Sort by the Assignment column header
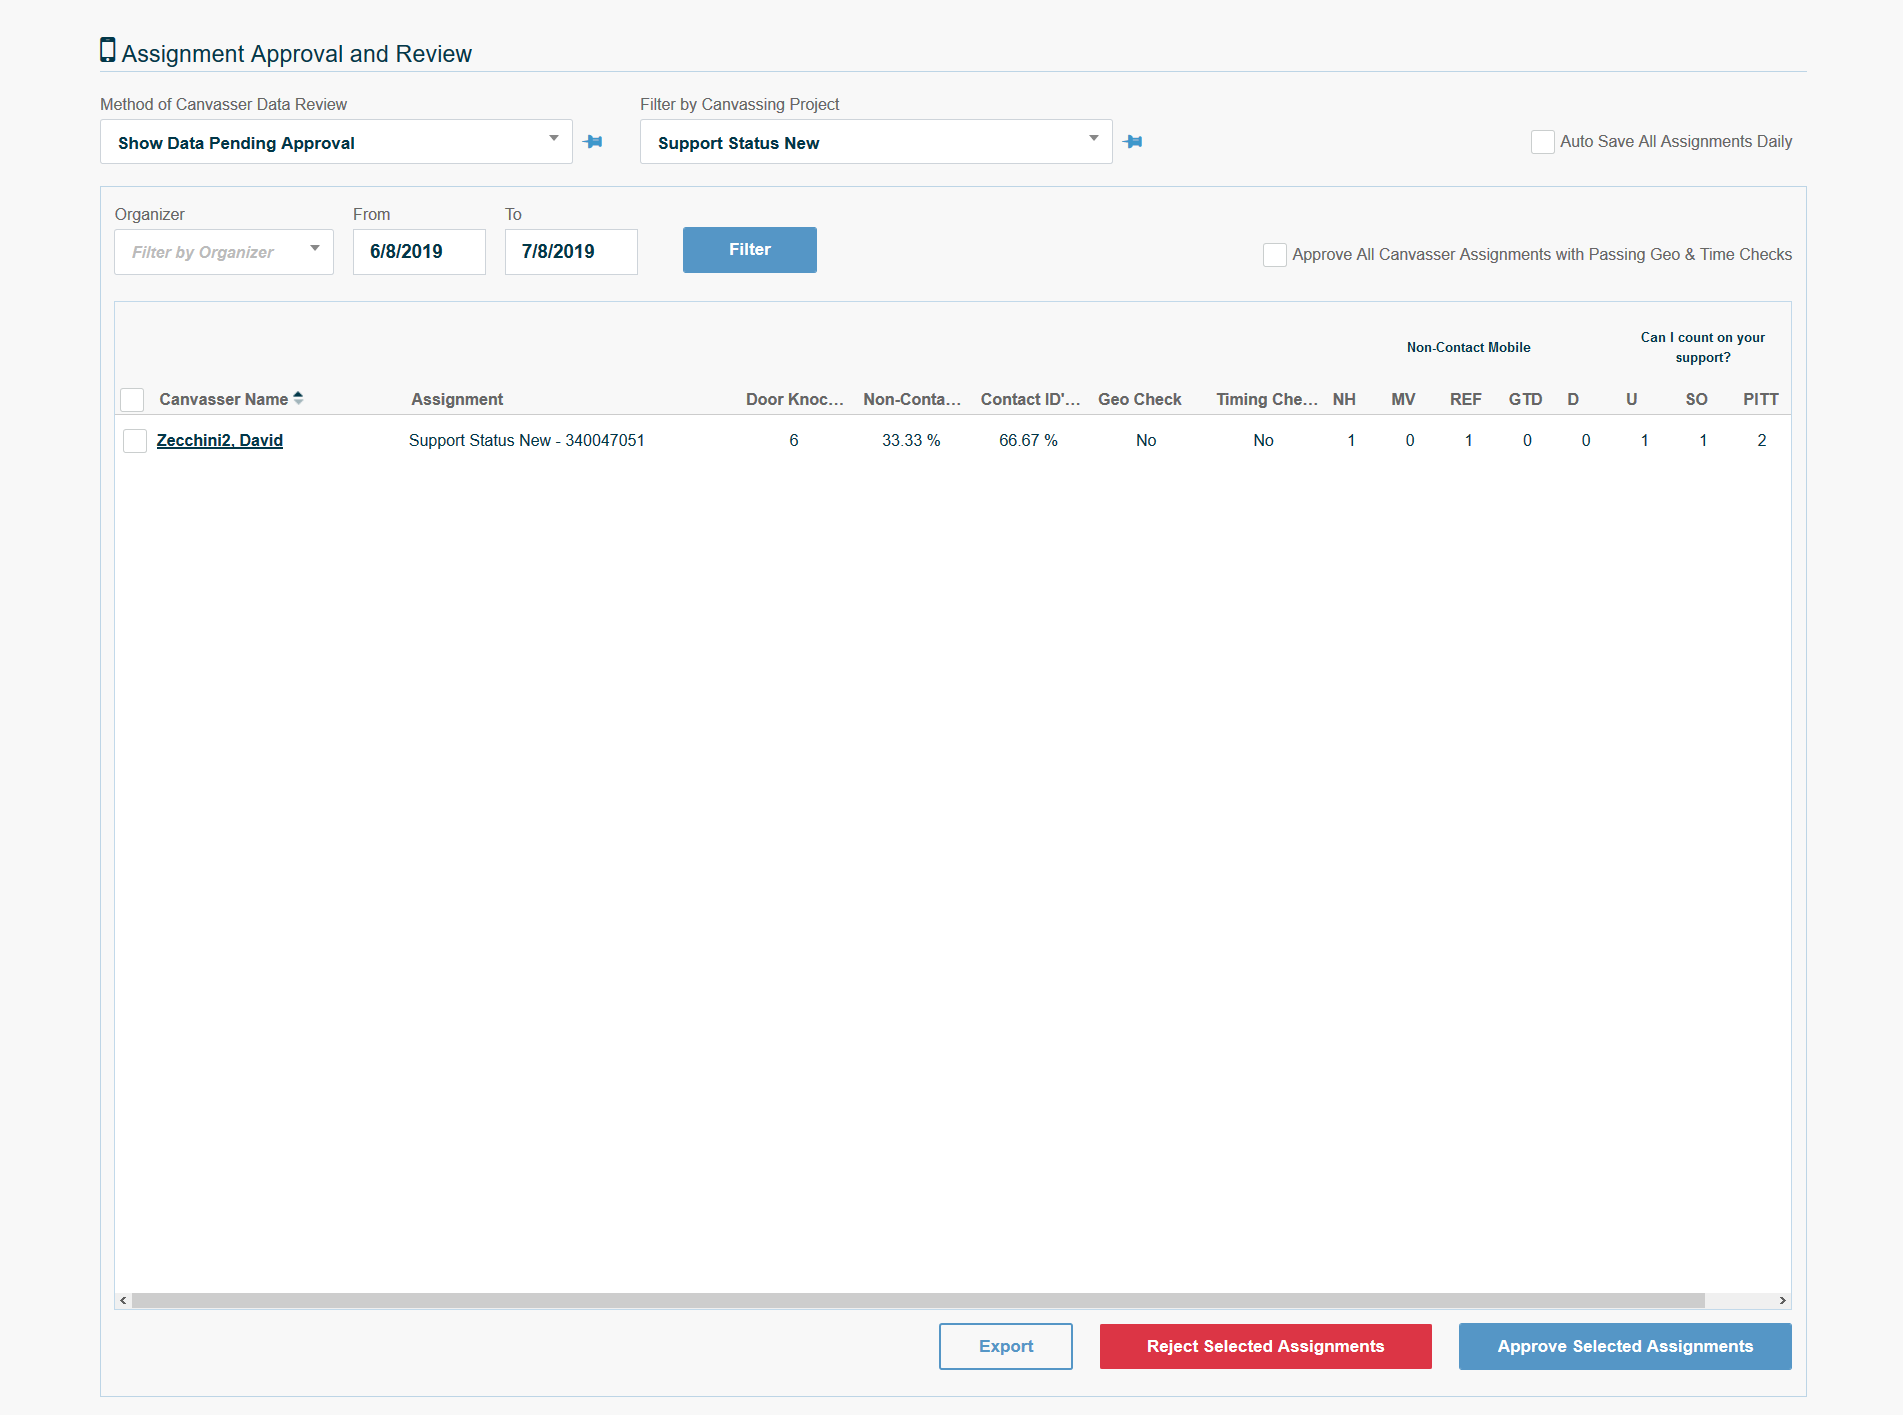1903x1415 pixels. coord(457,399)
